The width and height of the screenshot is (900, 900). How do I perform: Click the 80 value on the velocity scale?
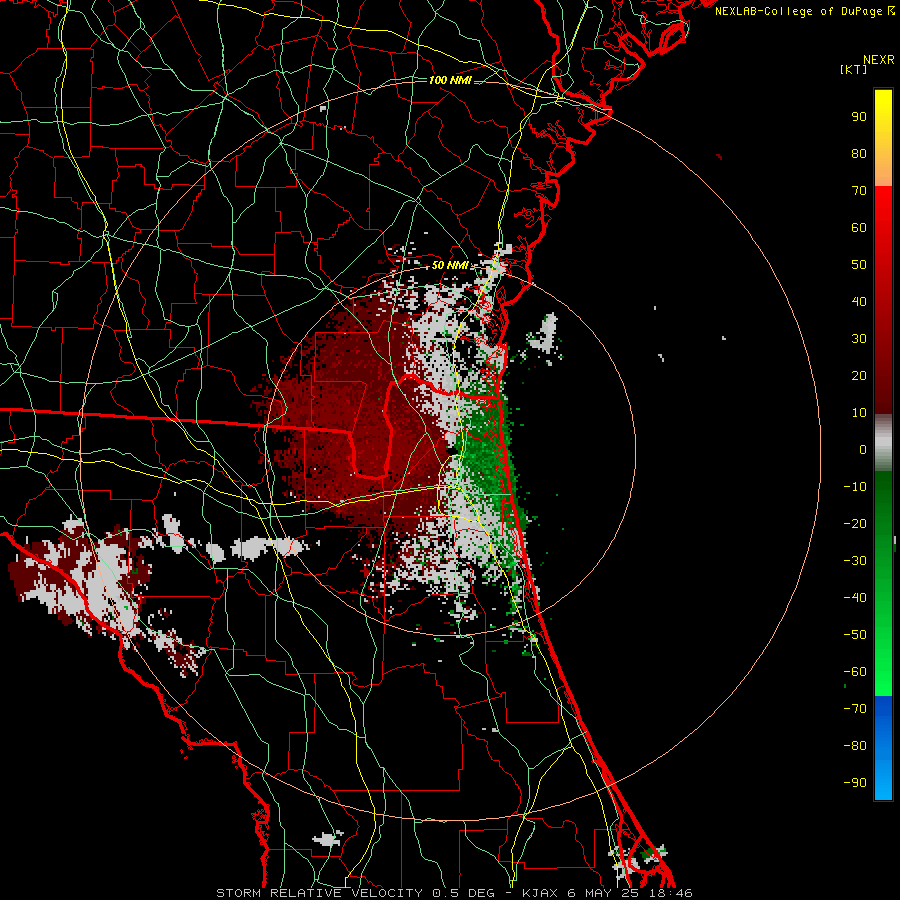click(x=859, y=154)
